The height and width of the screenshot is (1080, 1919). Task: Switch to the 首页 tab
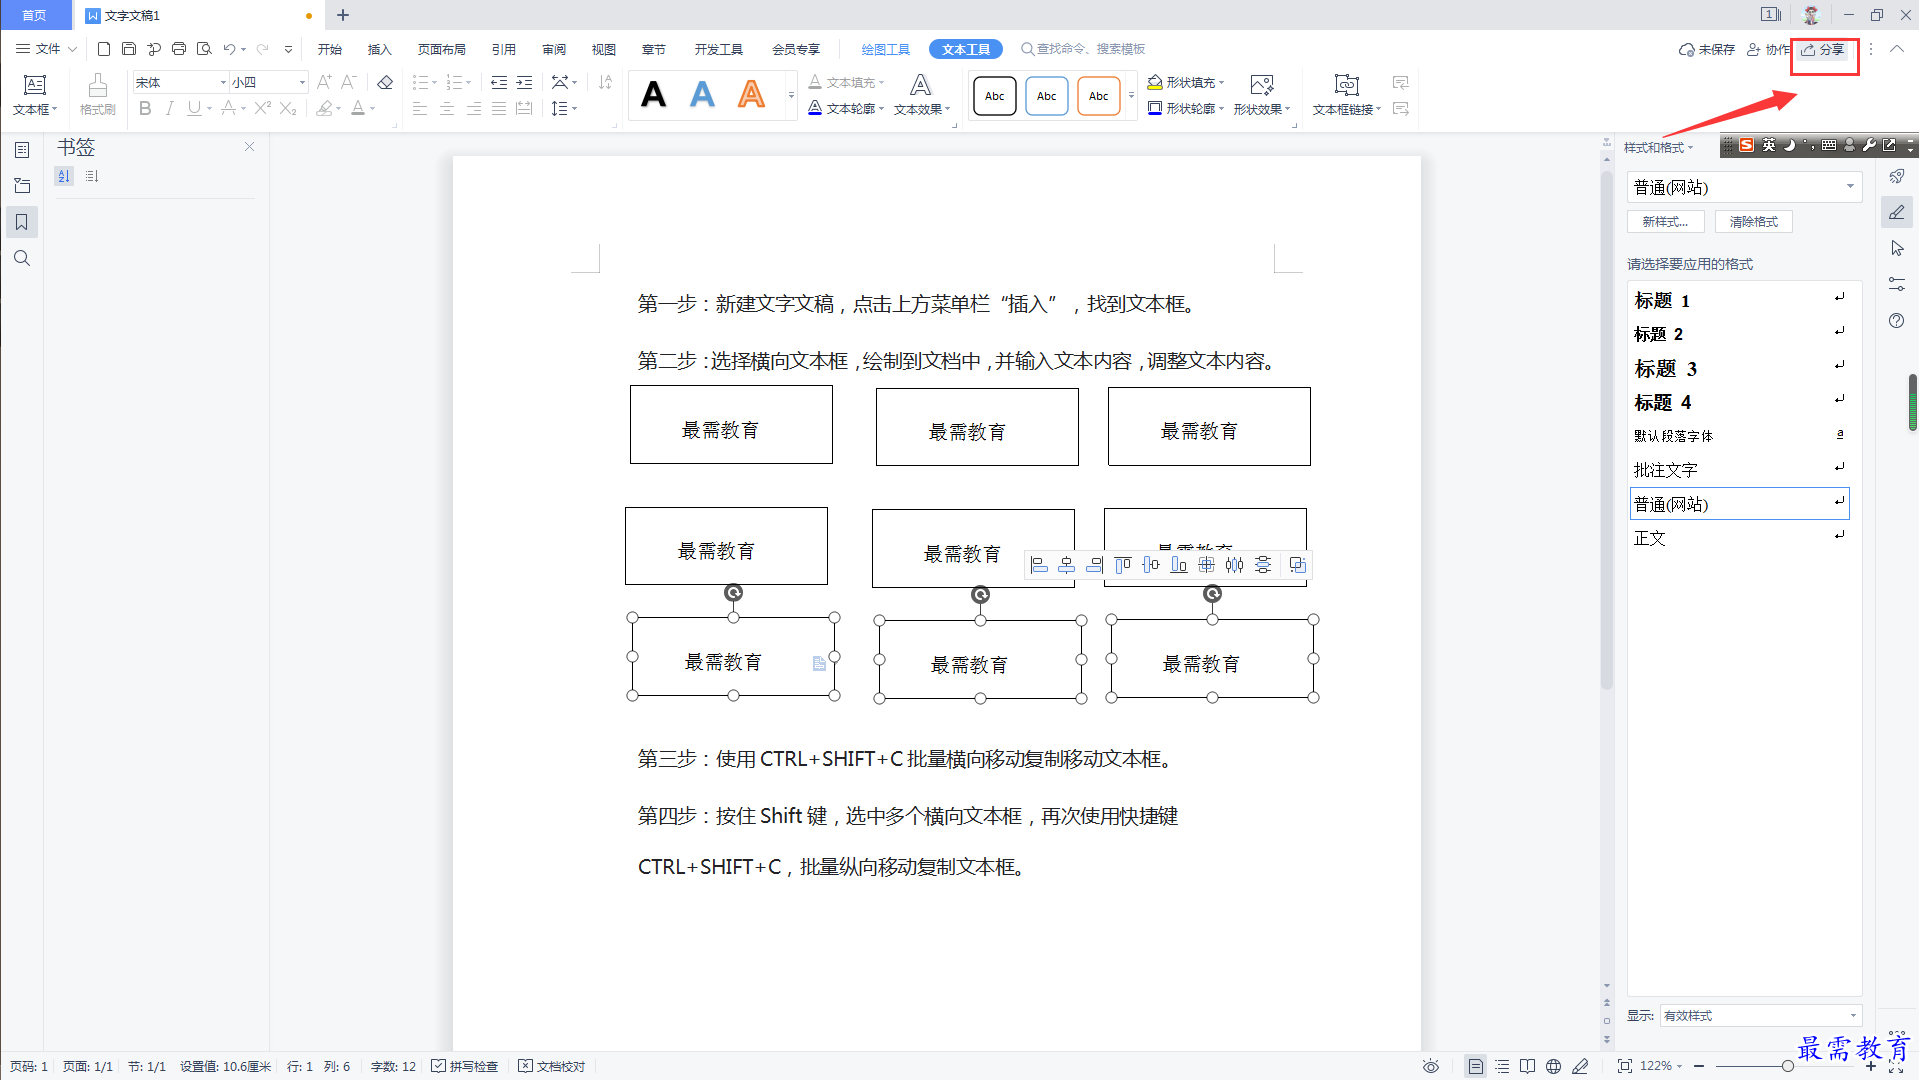35,15
